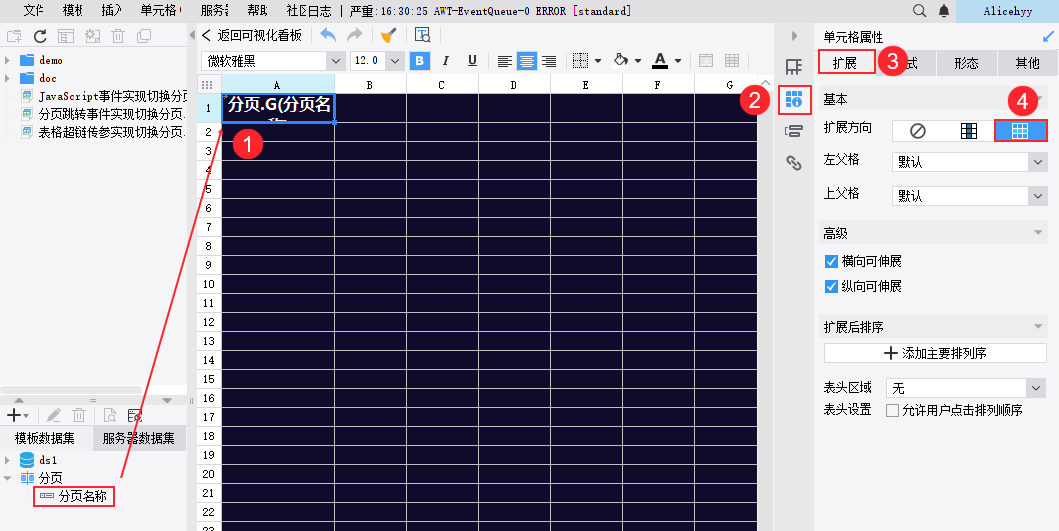Open the 单元格 menu
This screenshot has height=531, width=1059.
pos(160,11)
